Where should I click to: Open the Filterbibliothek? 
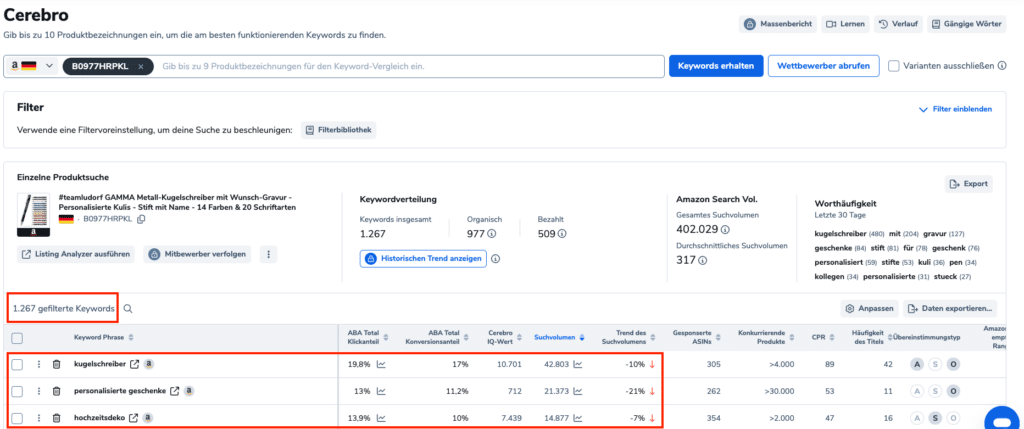tap(338, 130)
